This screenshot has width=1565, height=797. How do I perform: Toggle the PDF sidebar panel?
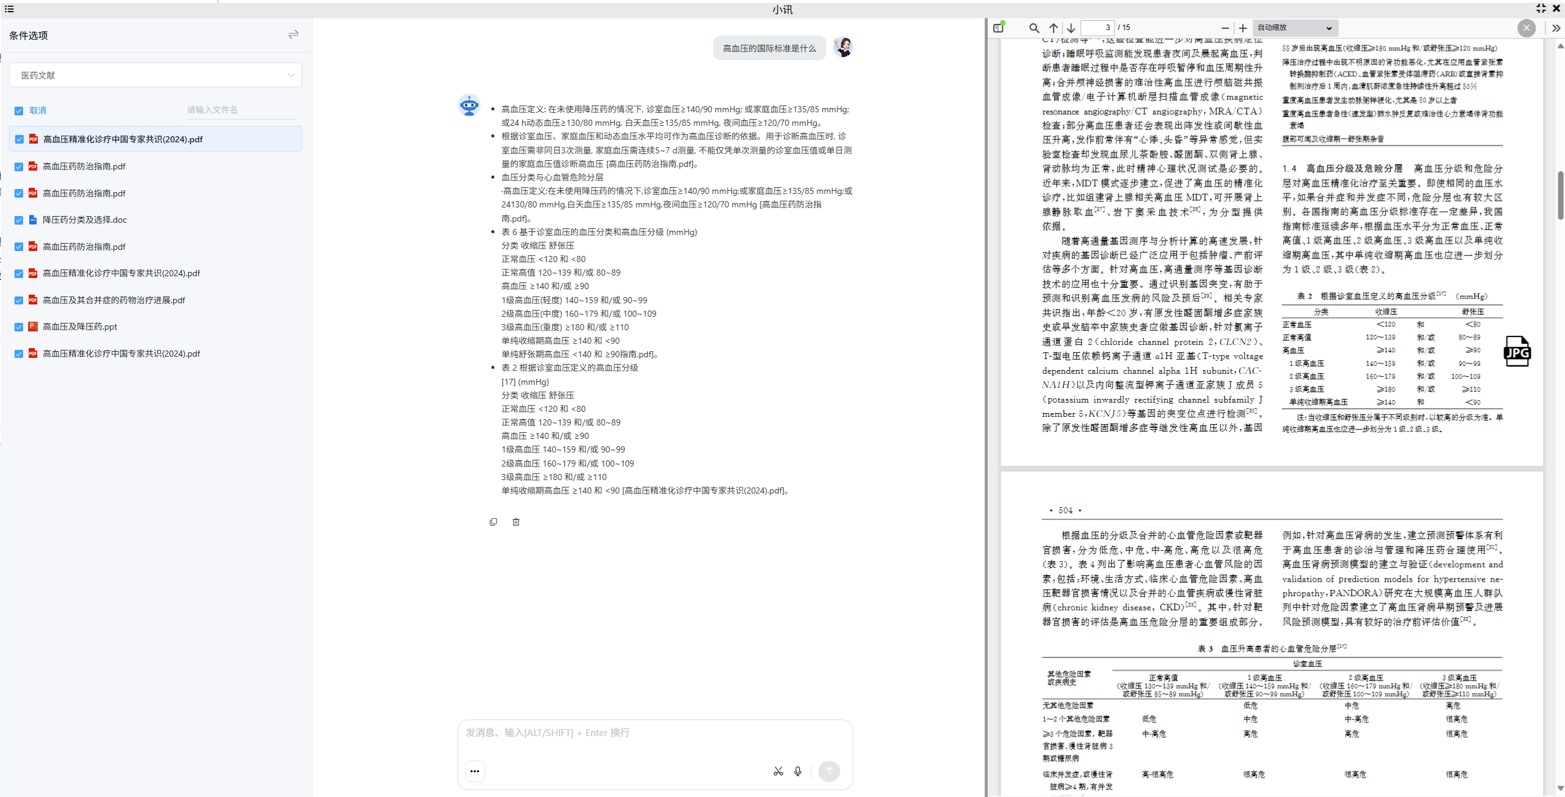[x=996, y=27]
